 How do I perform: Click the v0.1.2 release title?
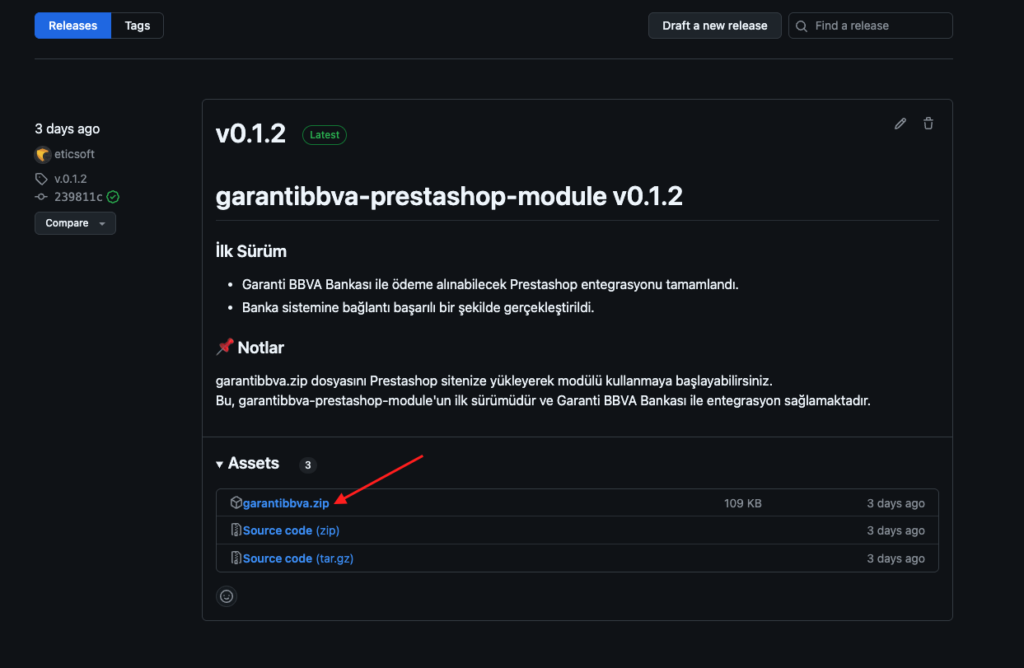point(251,134)
